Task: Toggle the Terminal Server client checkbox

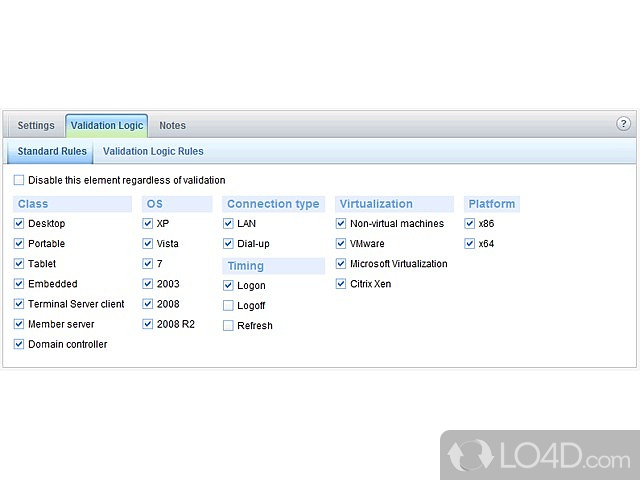Action: point(19,304)
